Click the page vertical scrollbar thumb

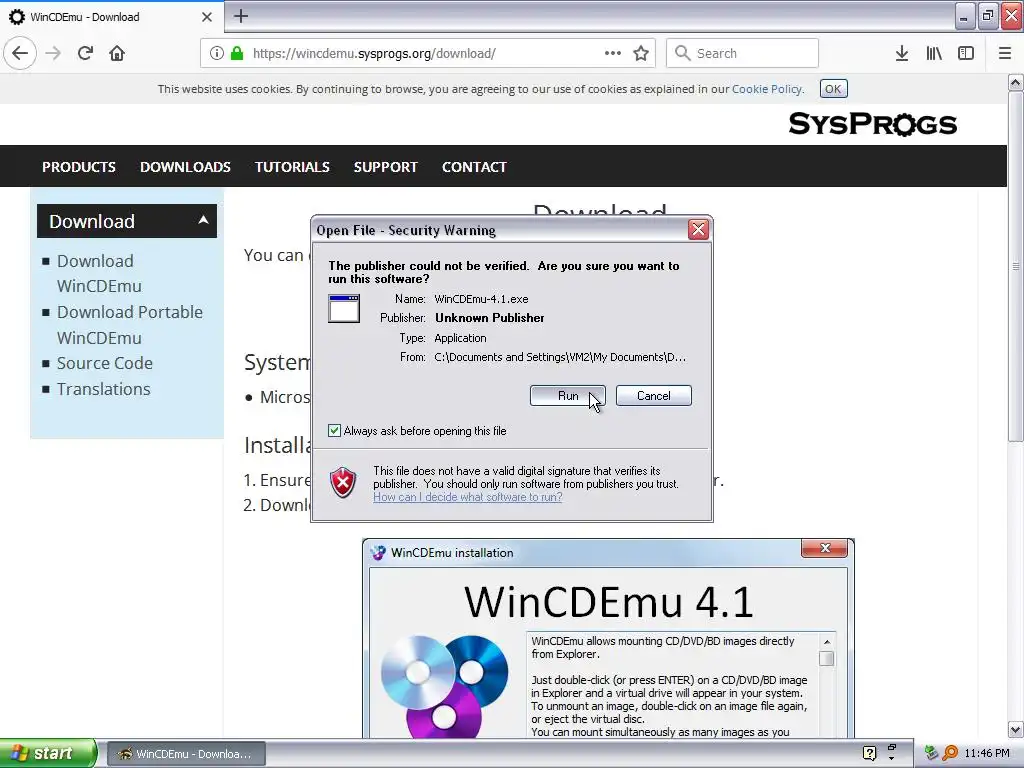point(1016,266)
